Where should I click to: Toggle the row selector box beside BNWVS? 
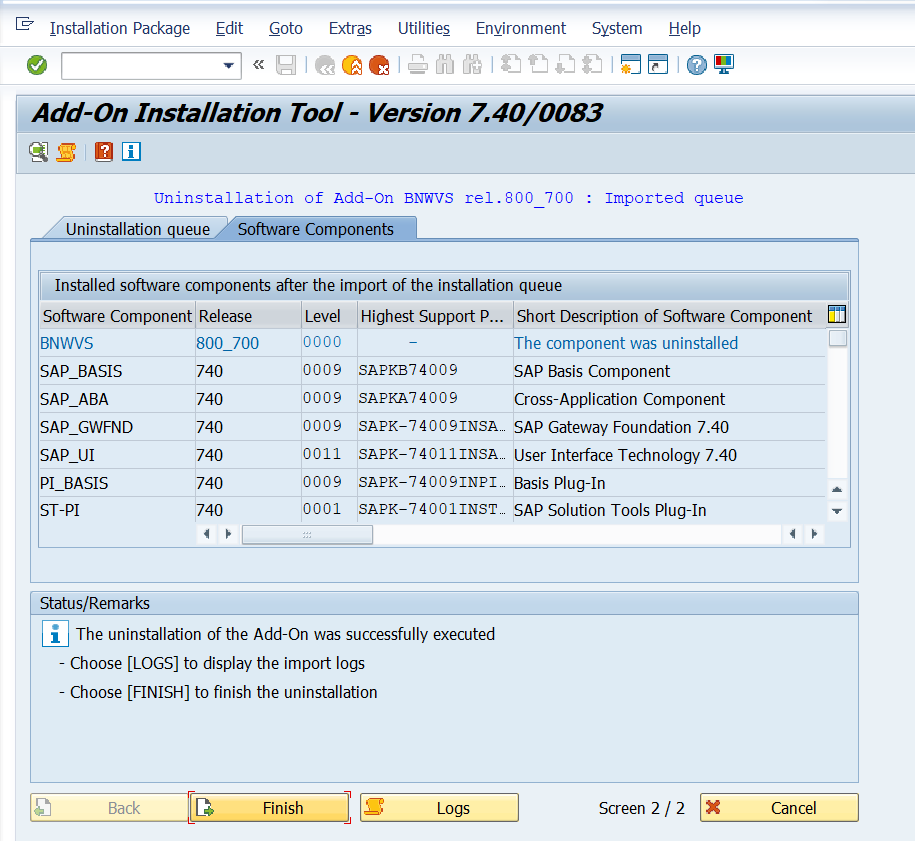[837, 339]
